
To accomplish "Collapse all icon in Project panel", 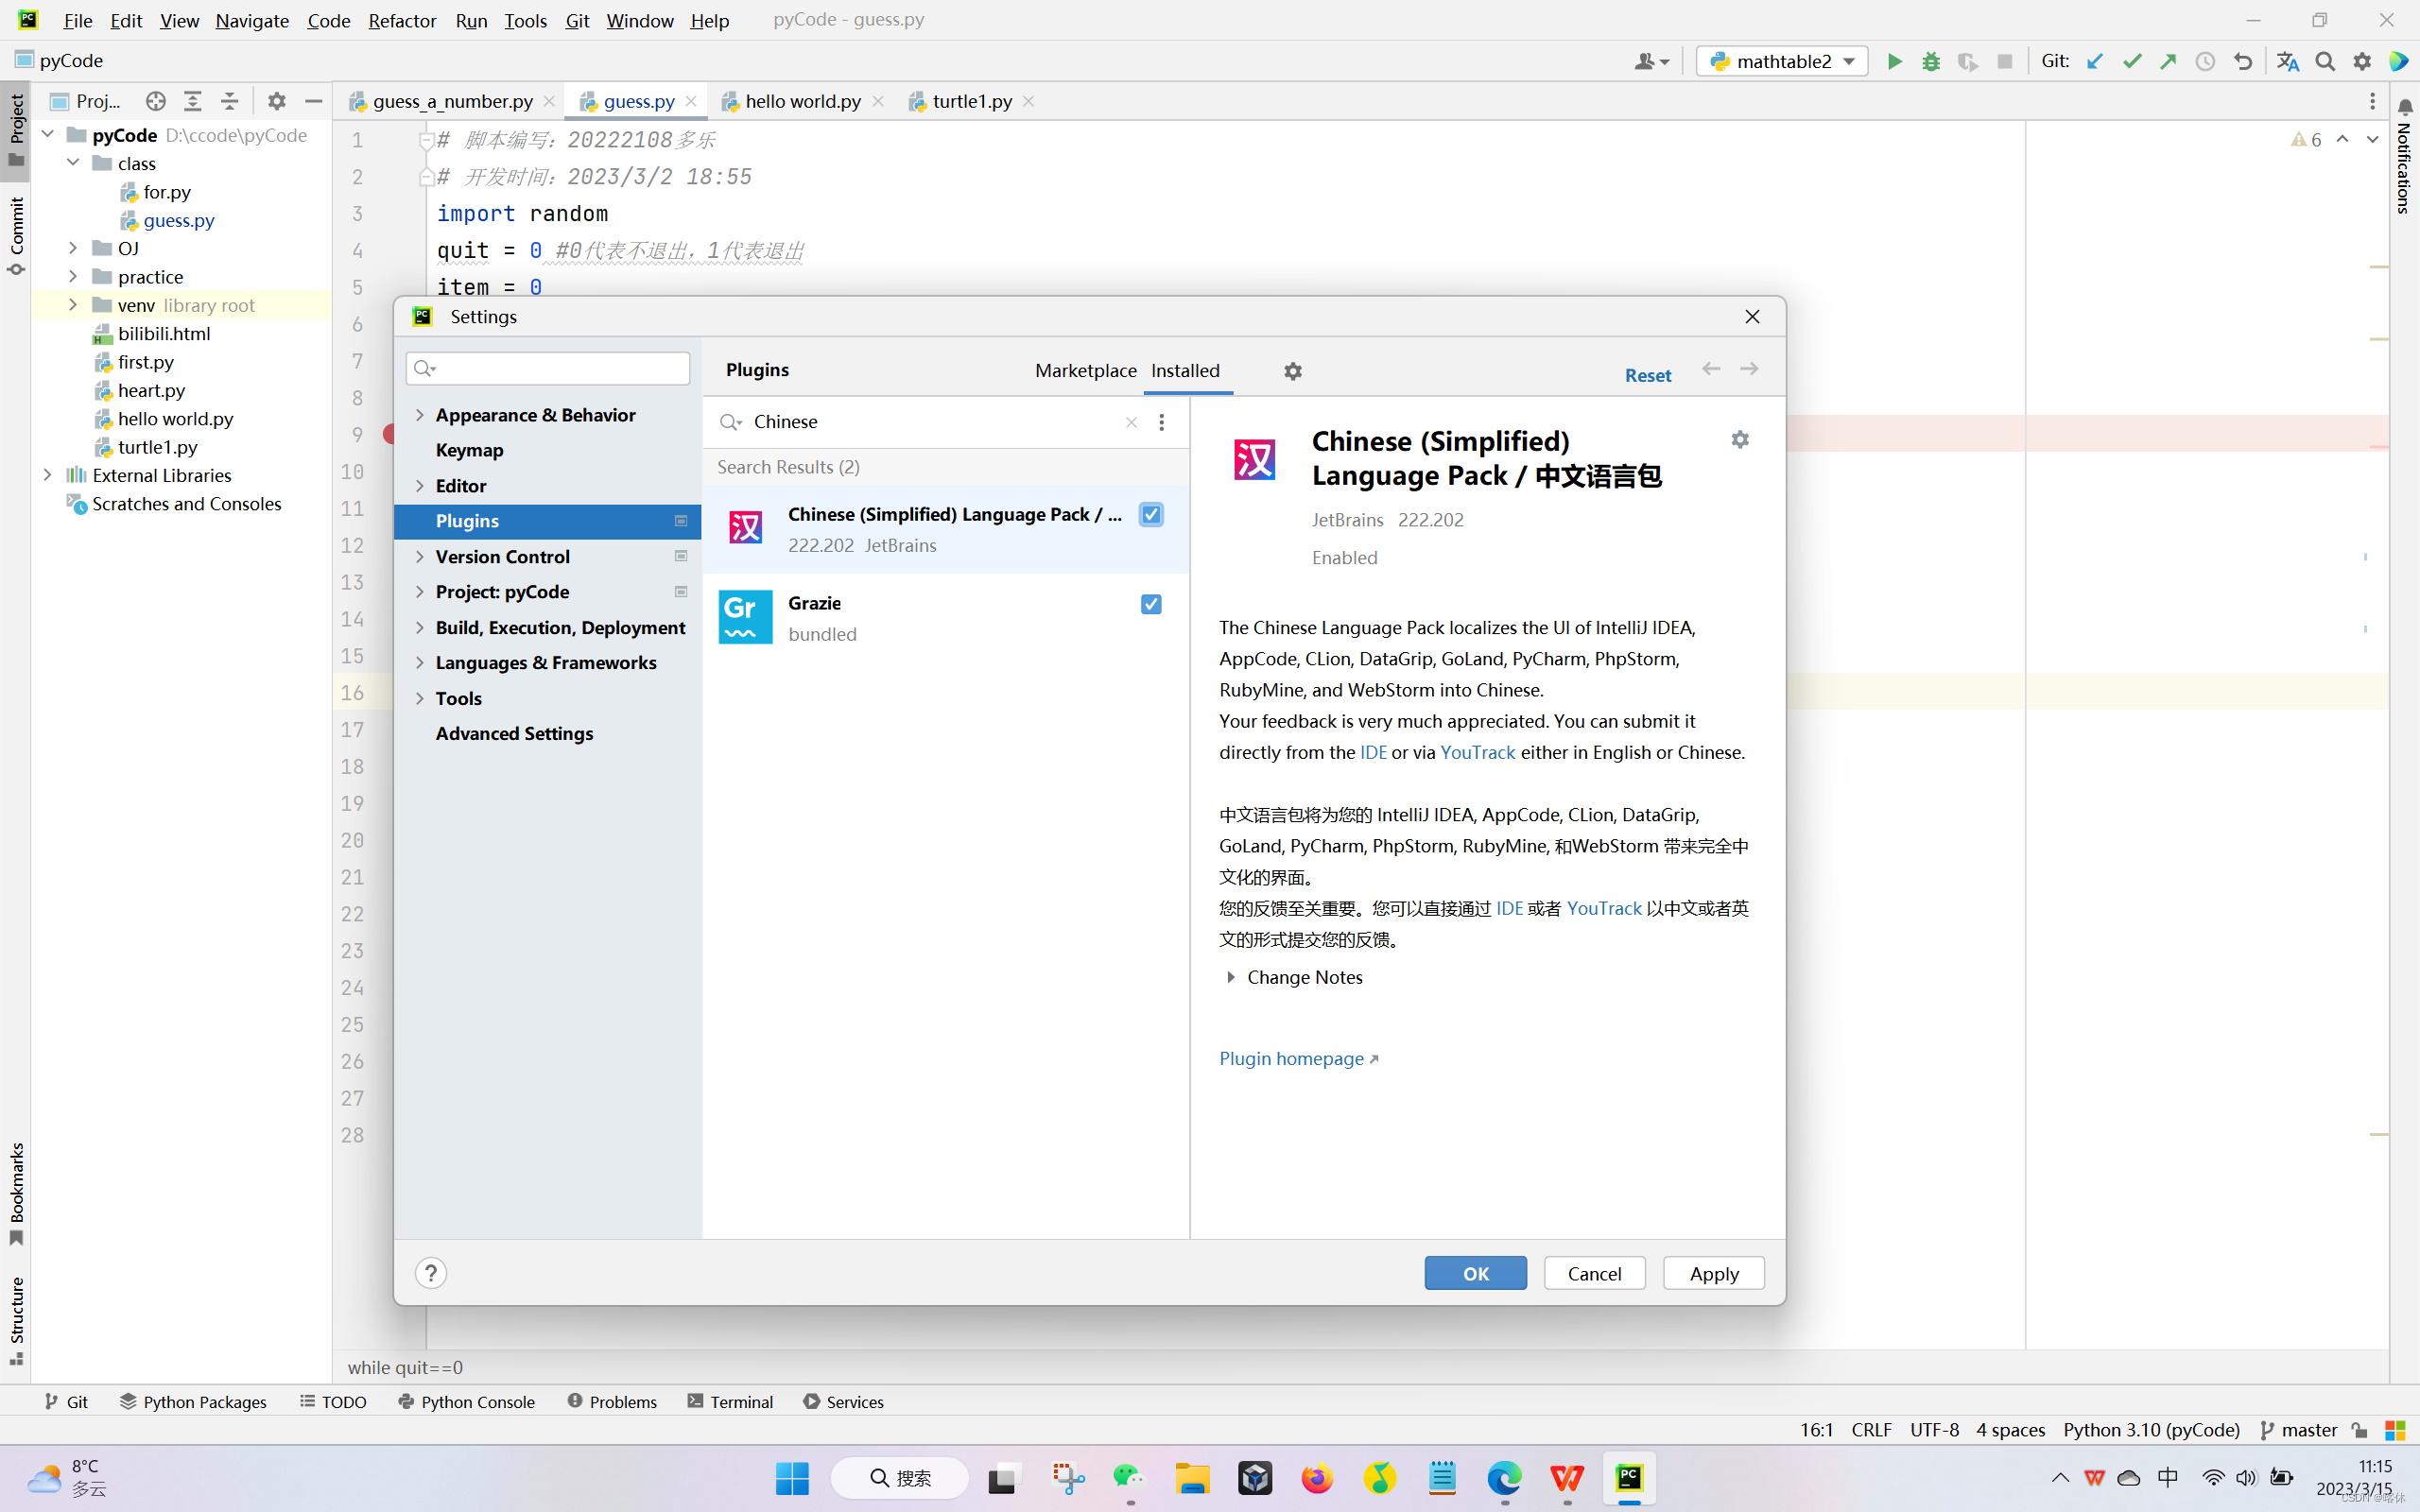I will [x=230, y=101].
